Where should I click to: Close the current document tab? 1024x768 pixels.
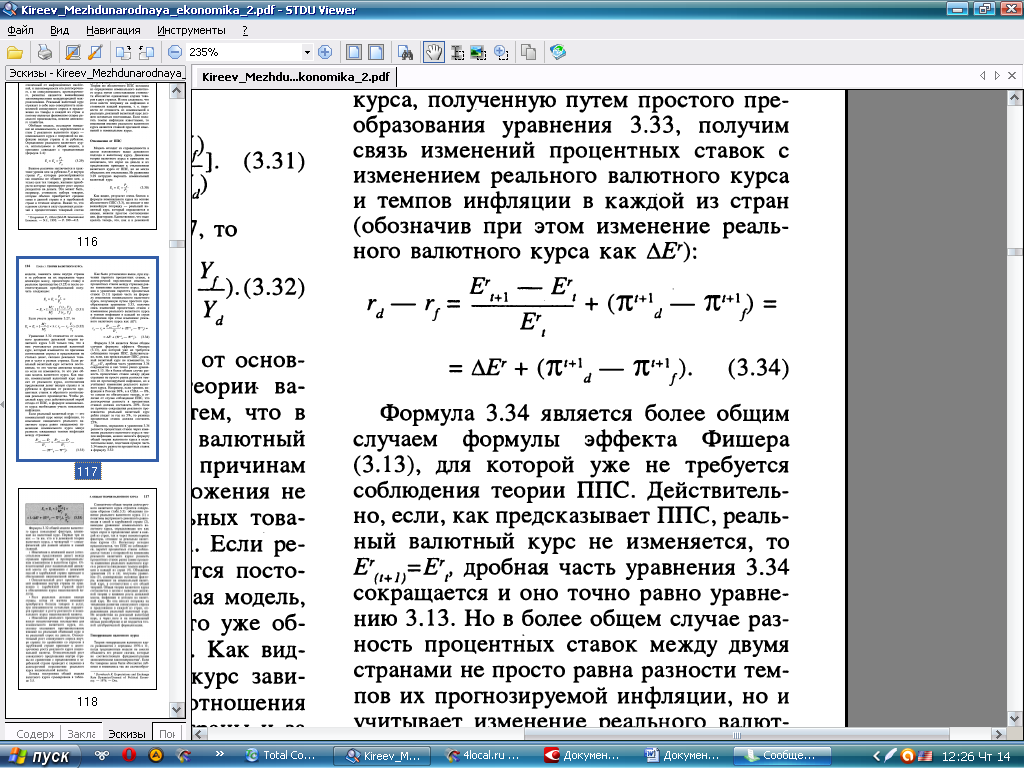point(1012,76)
